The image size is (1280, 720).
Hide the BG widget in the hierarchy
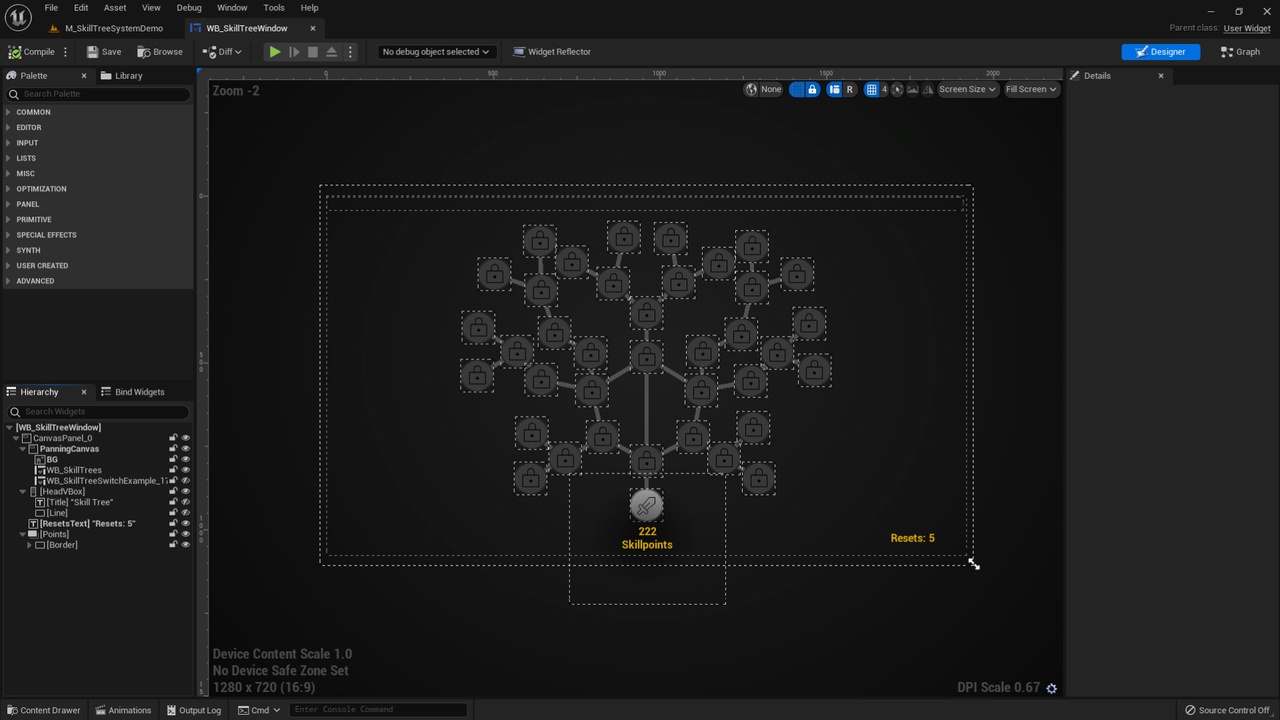click(185, 459)
